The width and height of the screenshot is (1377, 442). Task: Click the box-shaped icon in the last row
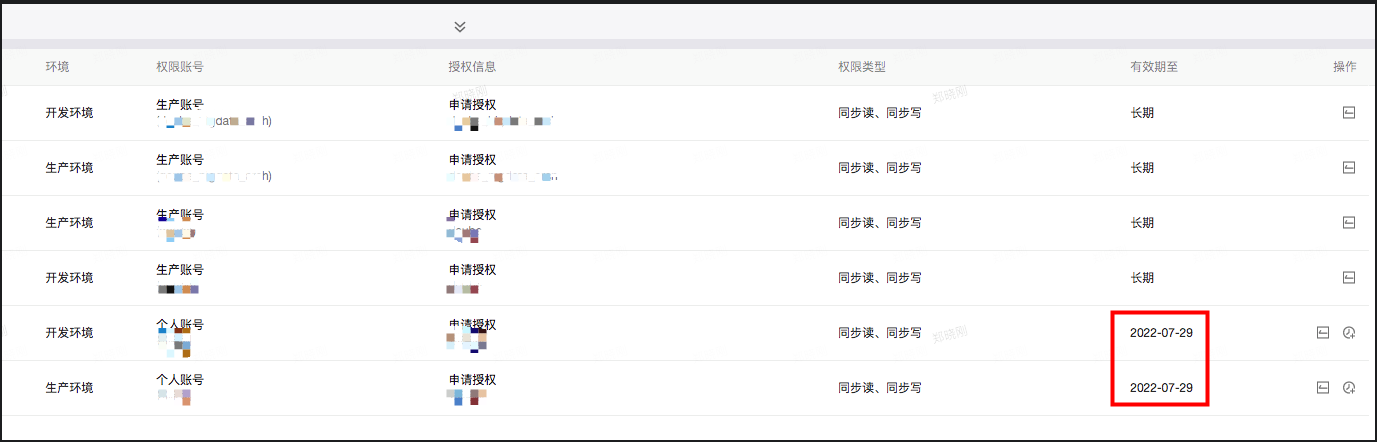pyautogui.click(x=1322, y=388)
